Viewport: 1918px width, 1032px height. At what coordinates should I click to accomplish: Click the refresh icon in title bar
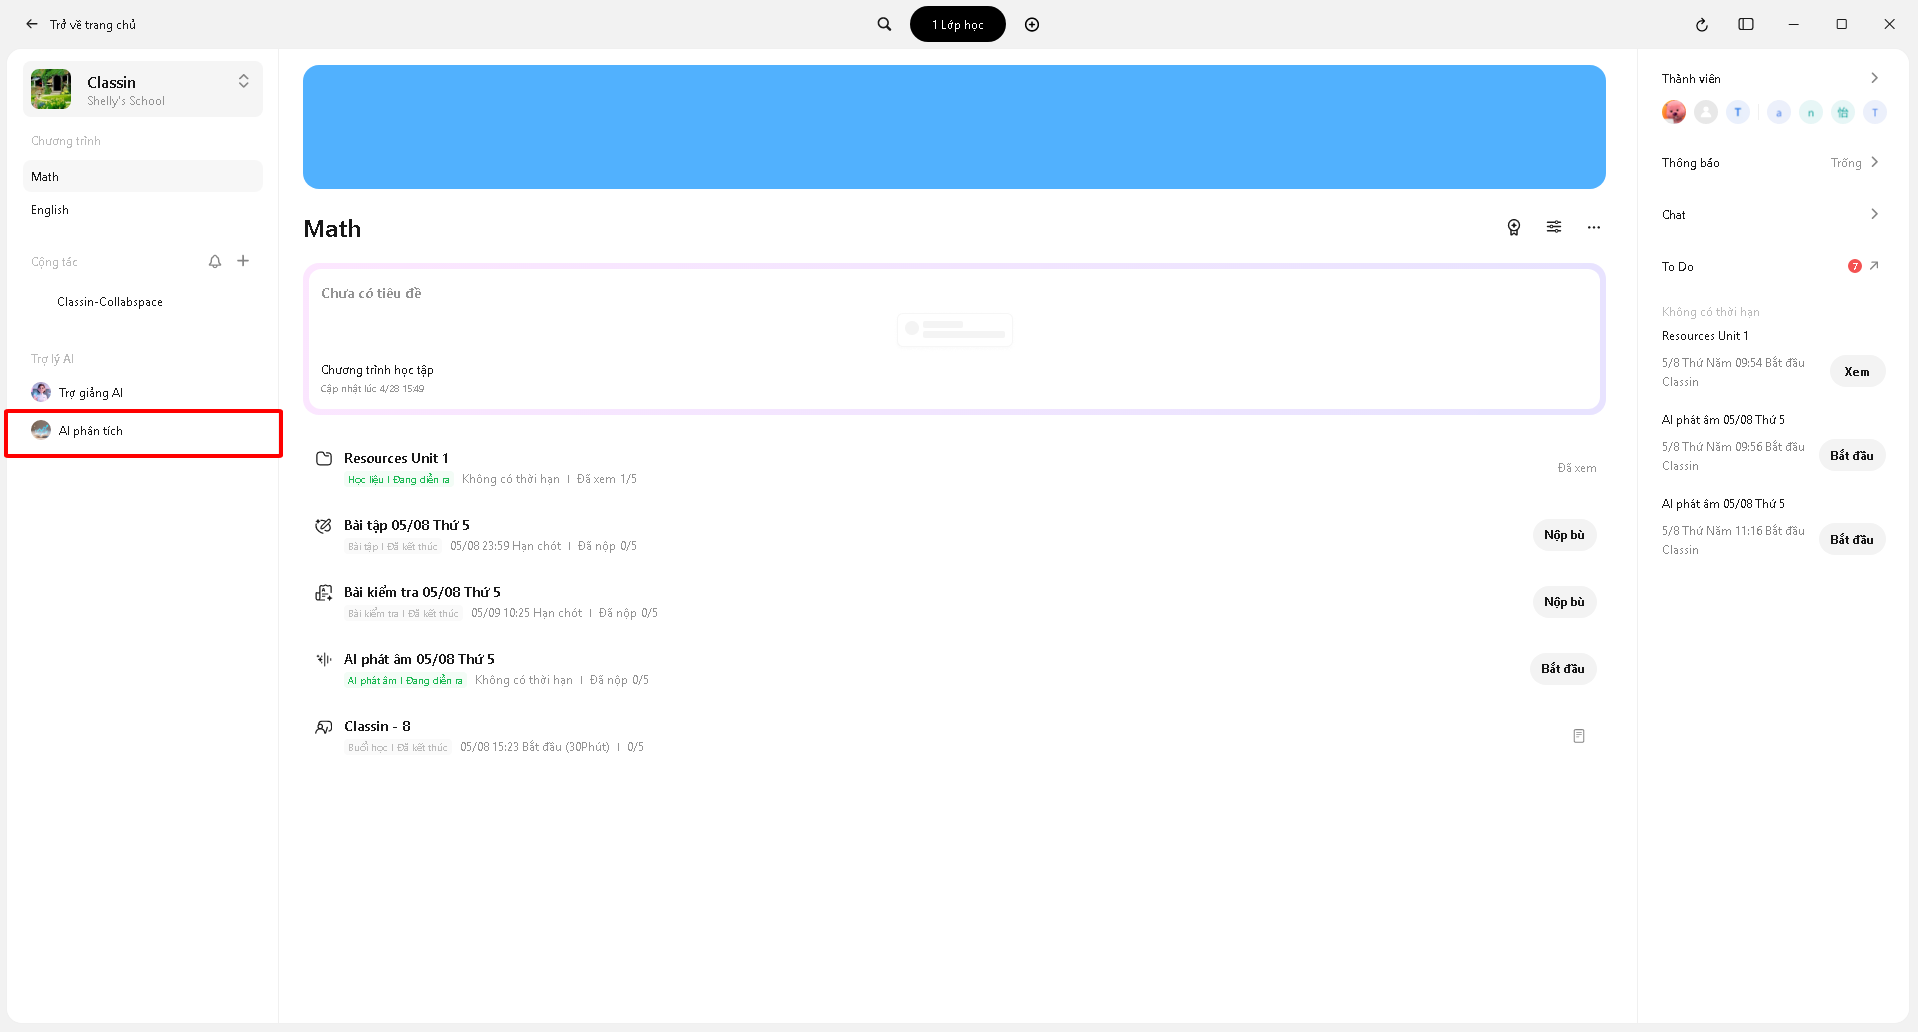(1701, 24)
